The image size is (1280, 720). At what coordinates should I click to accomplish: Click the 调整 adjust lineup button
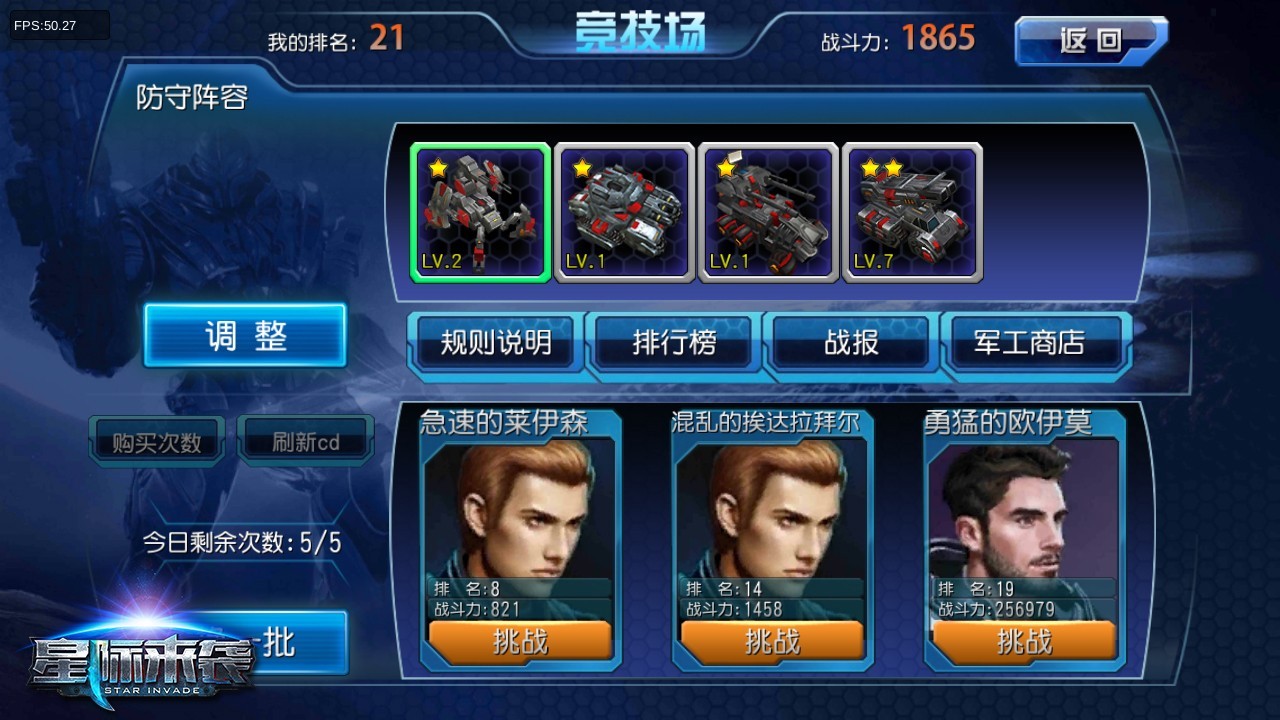click(x=245, y=336)
